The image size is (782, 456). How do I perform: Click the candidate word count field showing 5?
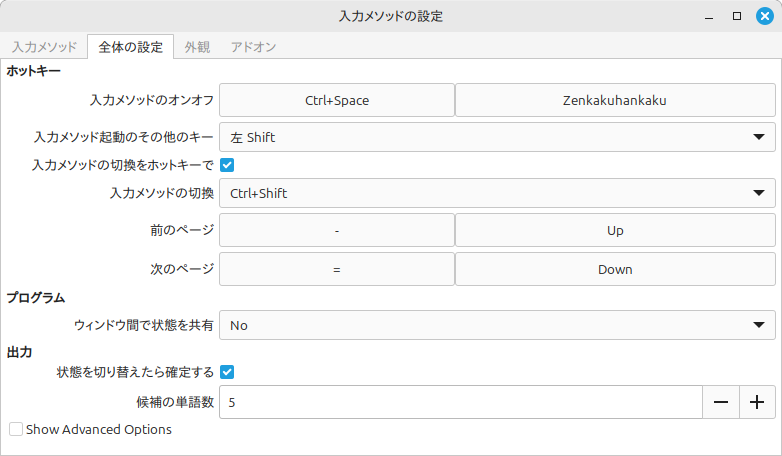[x=461, y=402]
